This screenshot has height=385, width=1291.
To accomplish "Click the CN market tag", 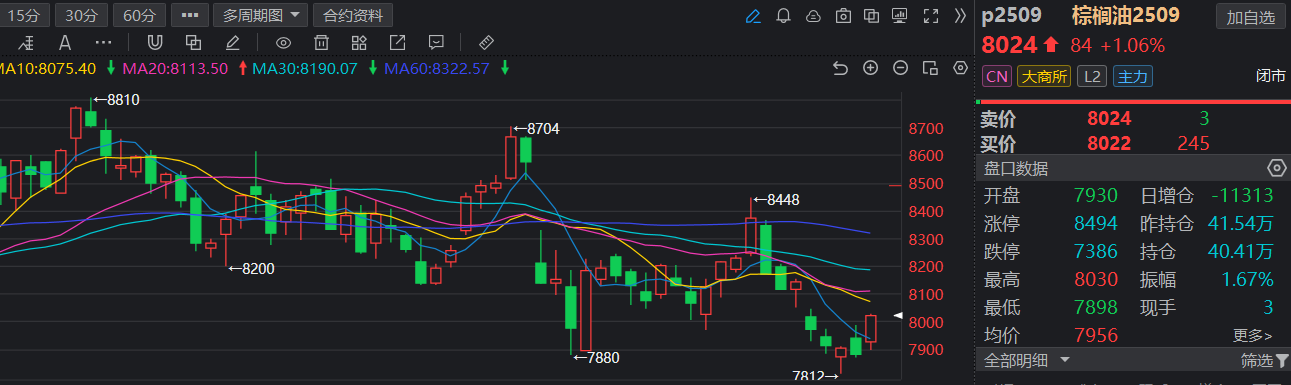I will click(997, 76).
